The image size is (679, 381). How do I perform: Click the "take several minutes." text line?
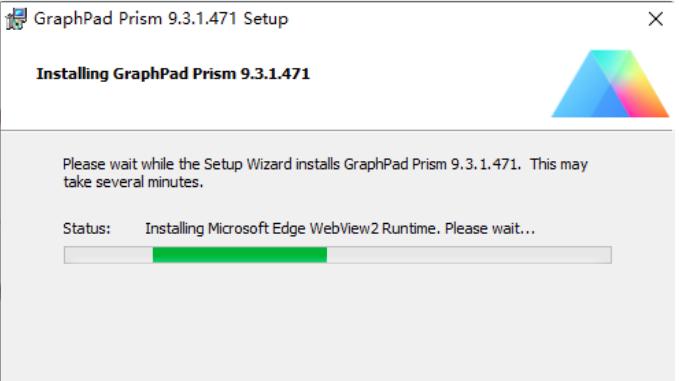(x=133, y=182)
